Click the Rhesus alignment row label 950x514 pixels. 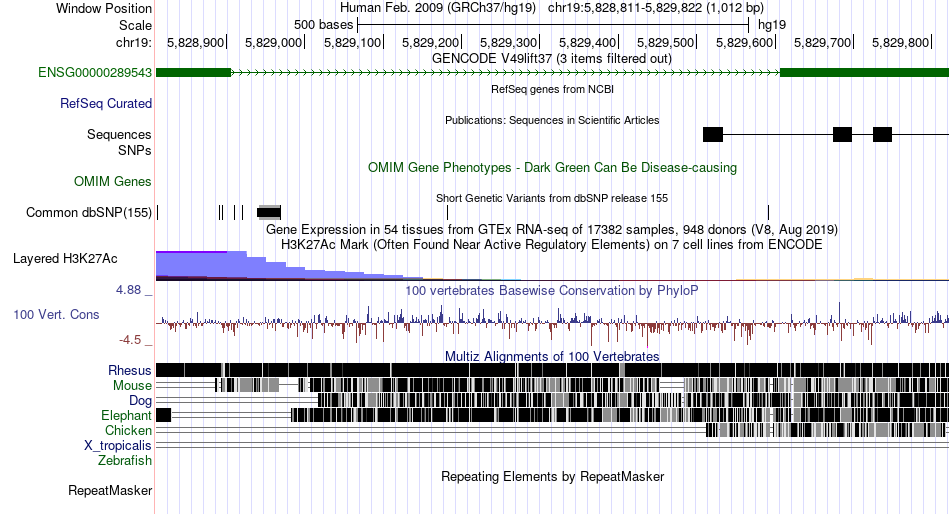click(x=130, y=370)
